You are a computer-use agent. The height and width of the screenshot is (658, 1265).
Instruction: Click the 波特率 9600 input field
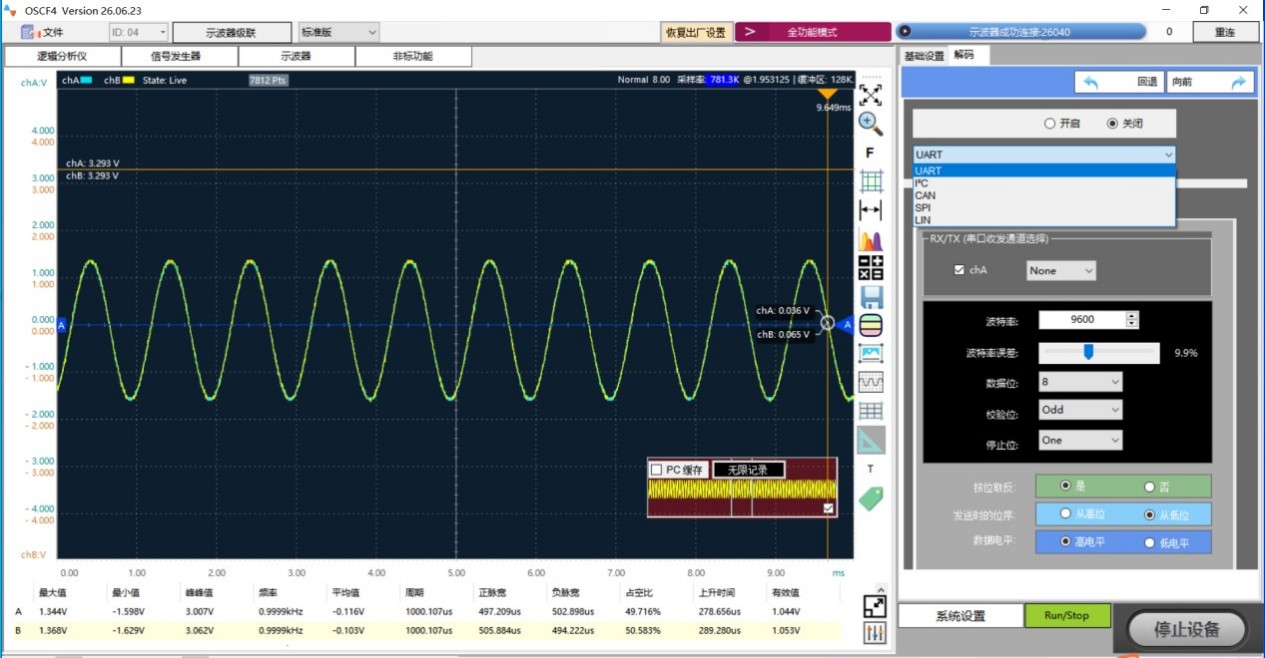coord(1082,320)
